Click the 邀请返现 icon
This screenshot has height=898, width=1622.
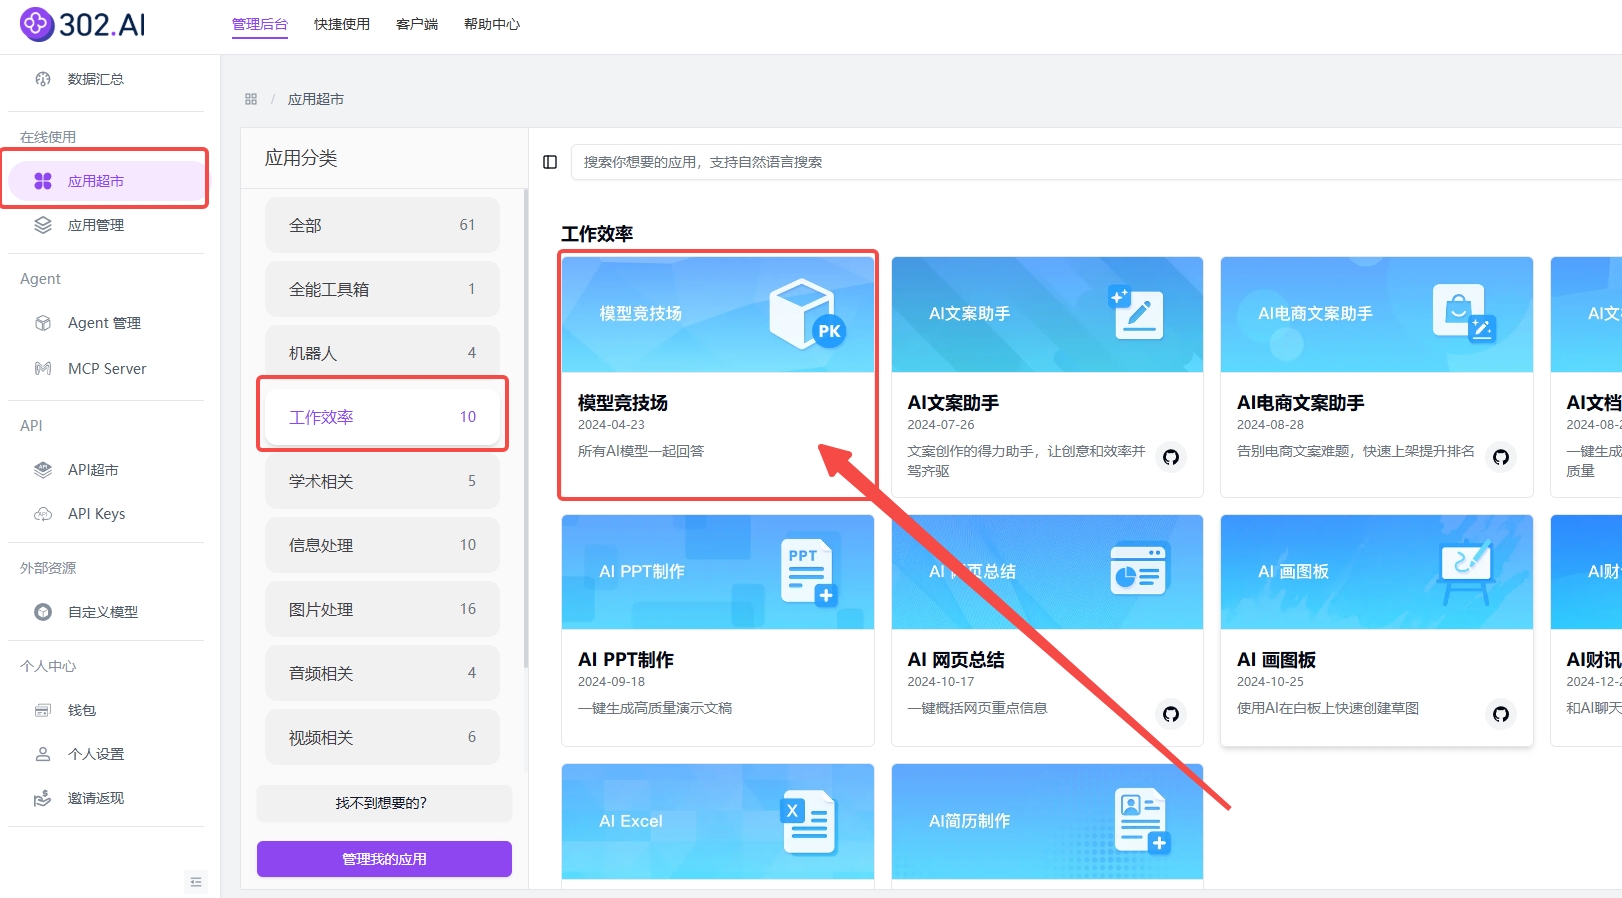pos(43,798)
